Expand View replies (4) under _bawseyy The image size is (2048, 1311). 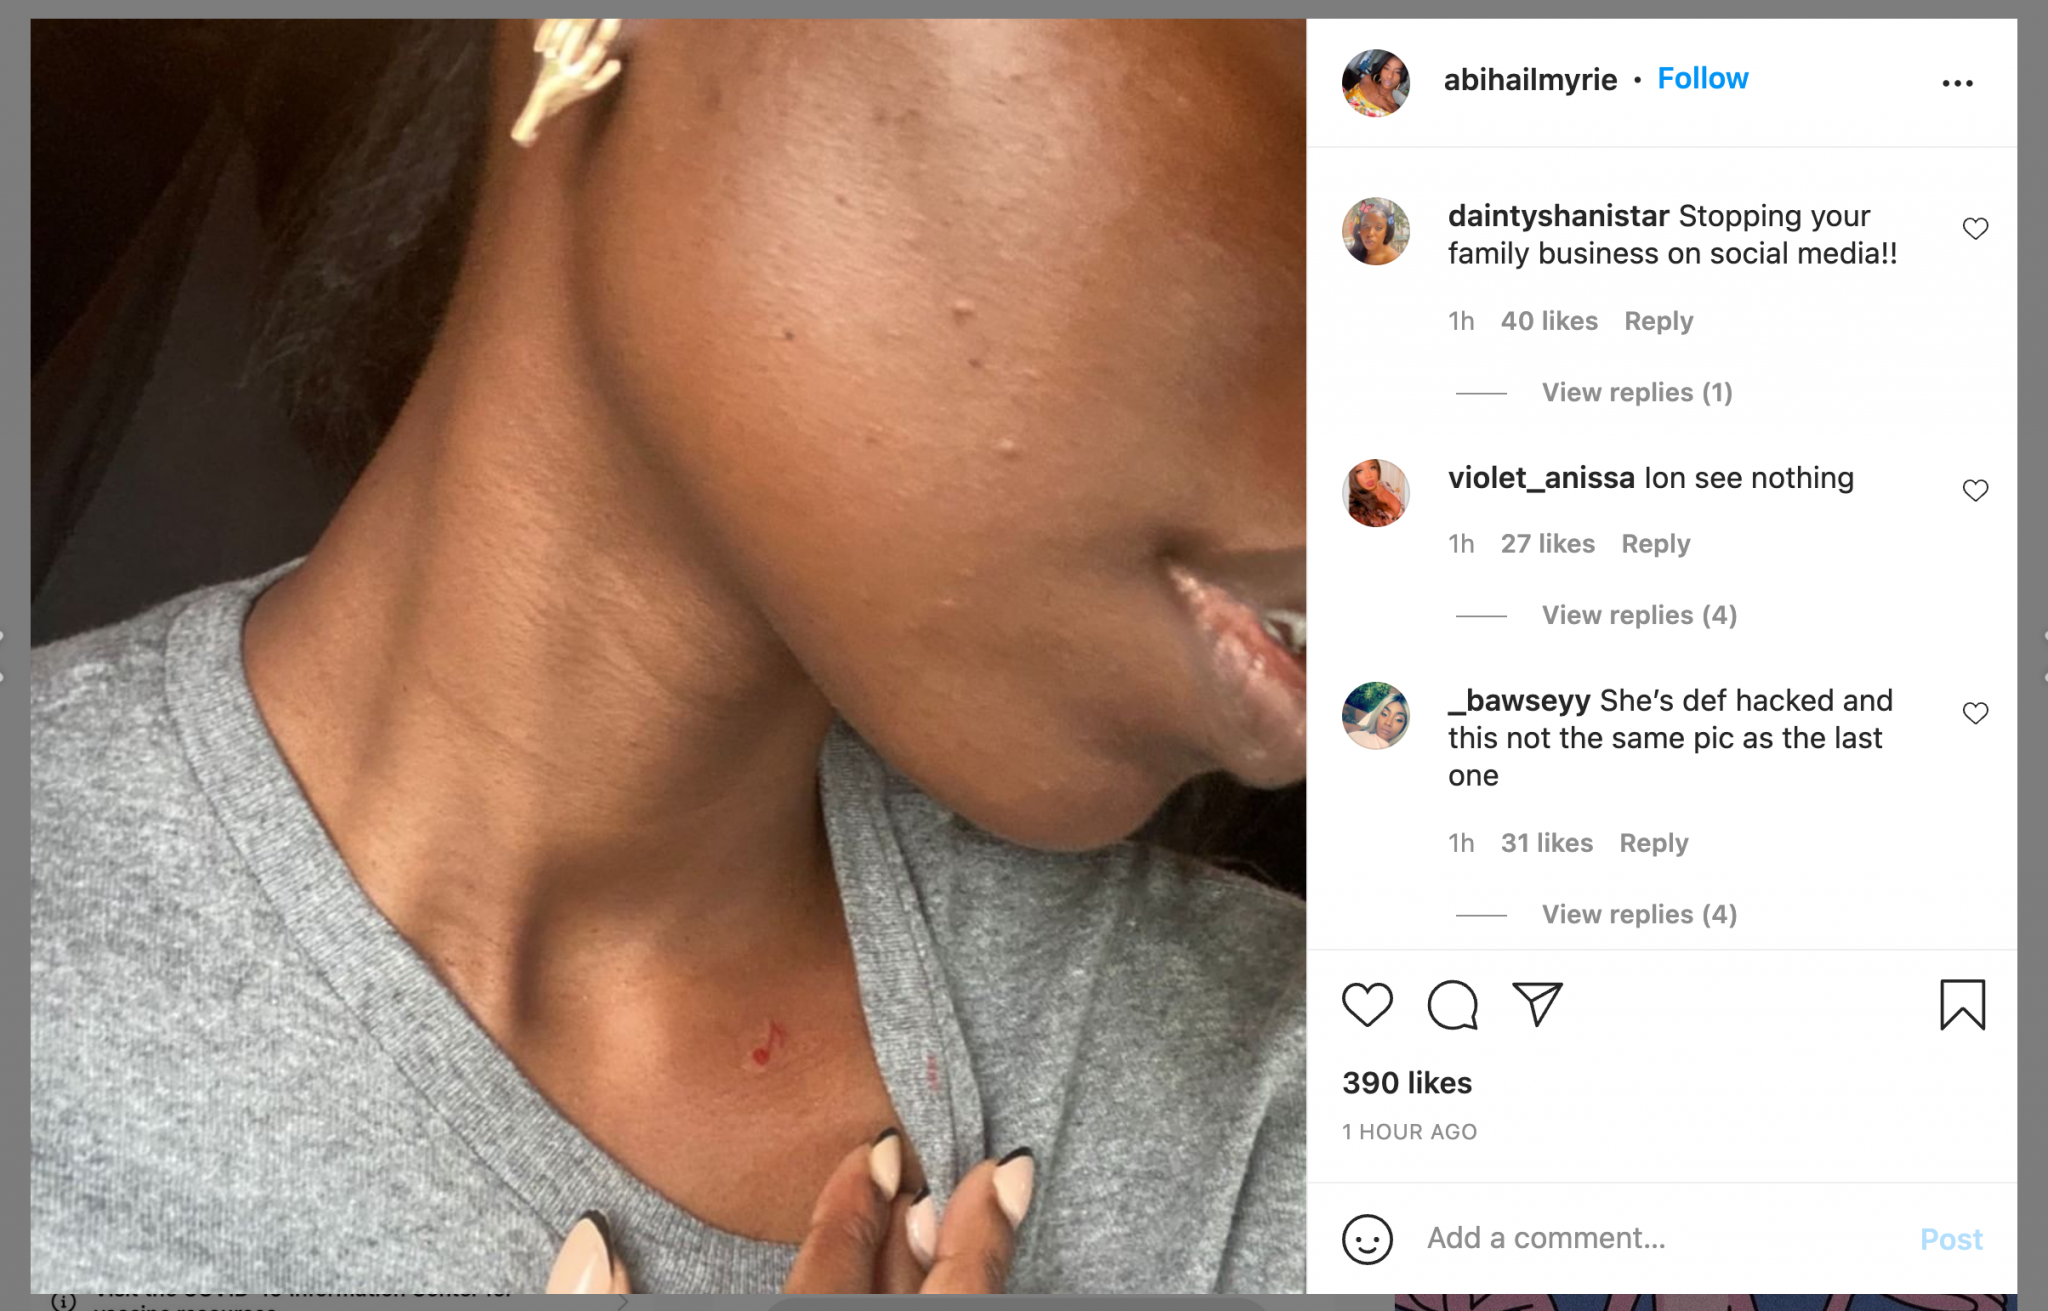[x=1639, y=914]
